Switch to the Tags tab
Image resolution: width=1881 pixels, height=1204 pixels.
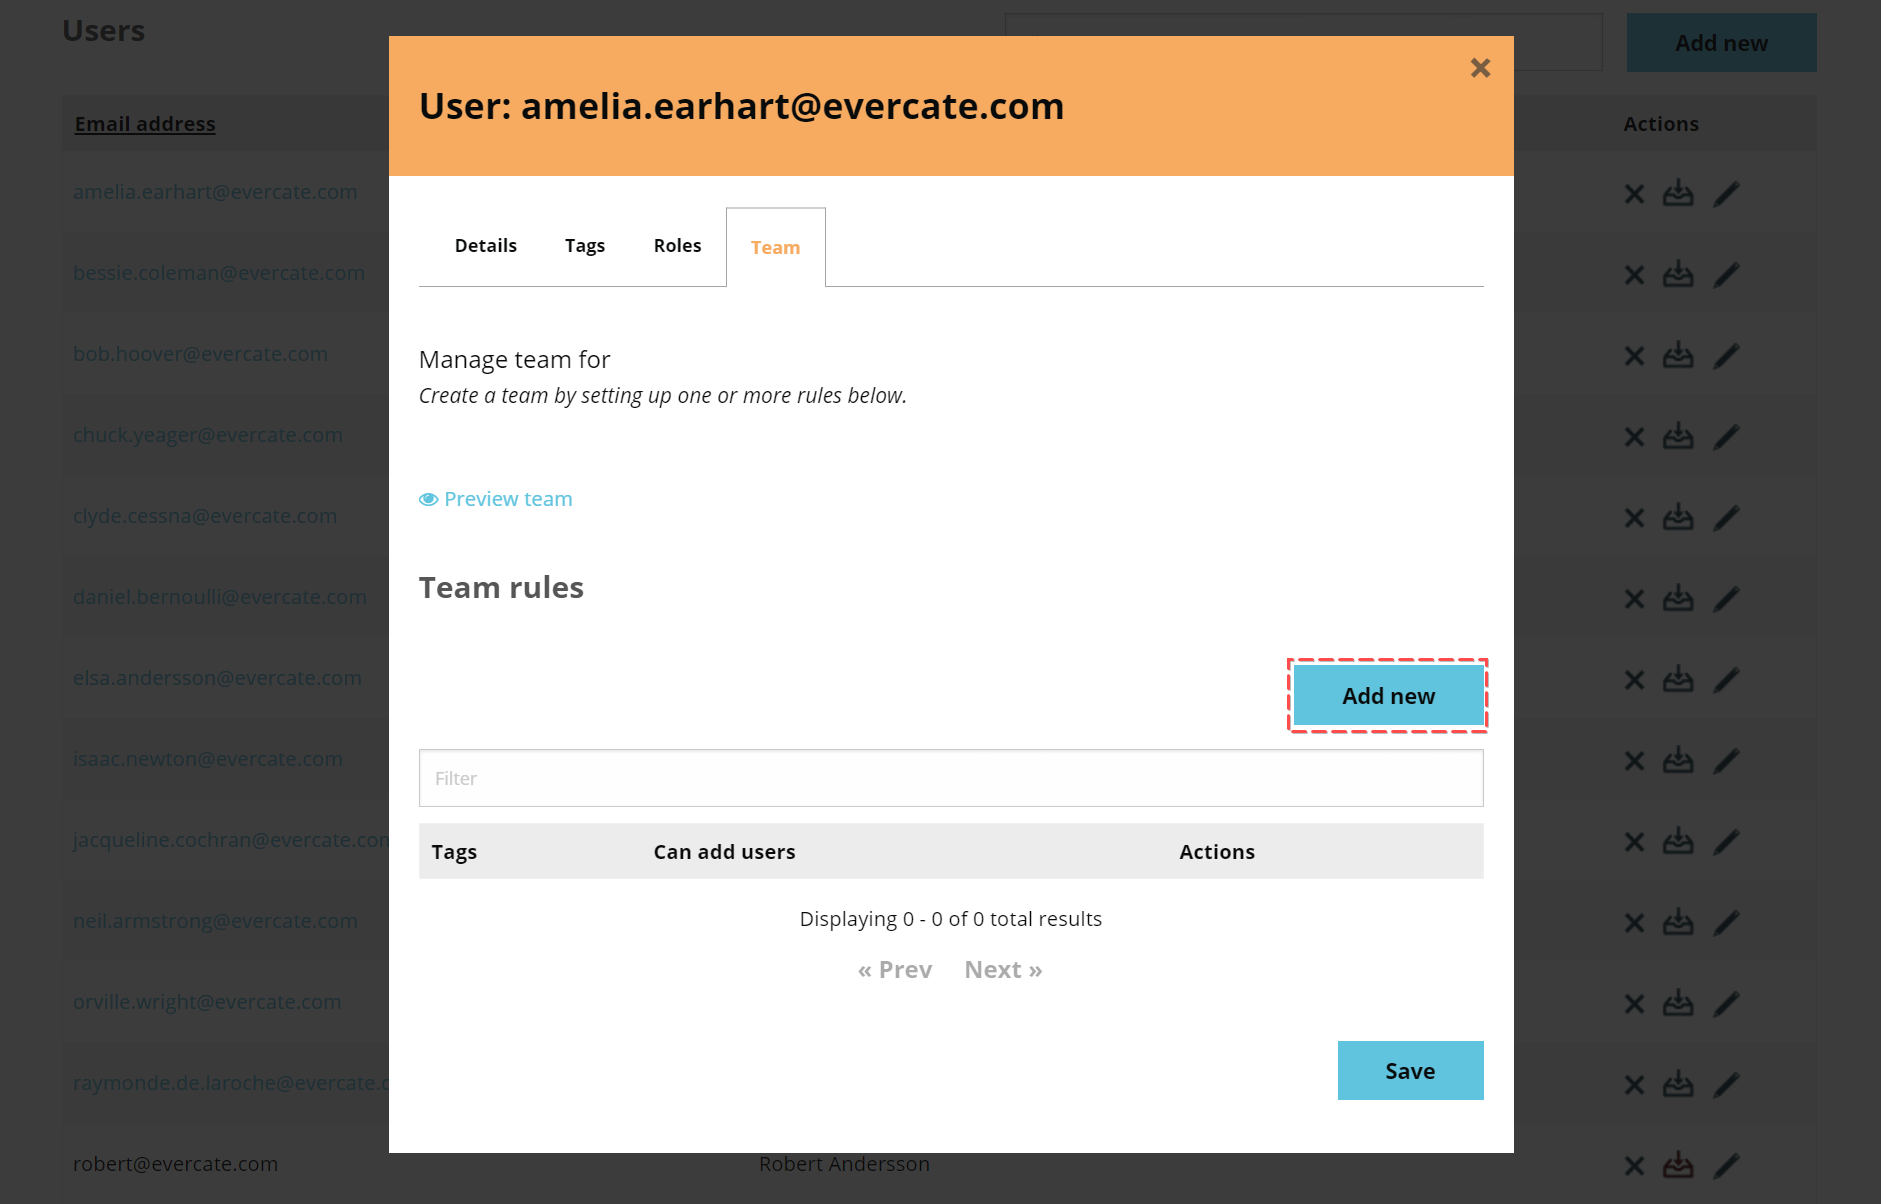tap(585, 245)
